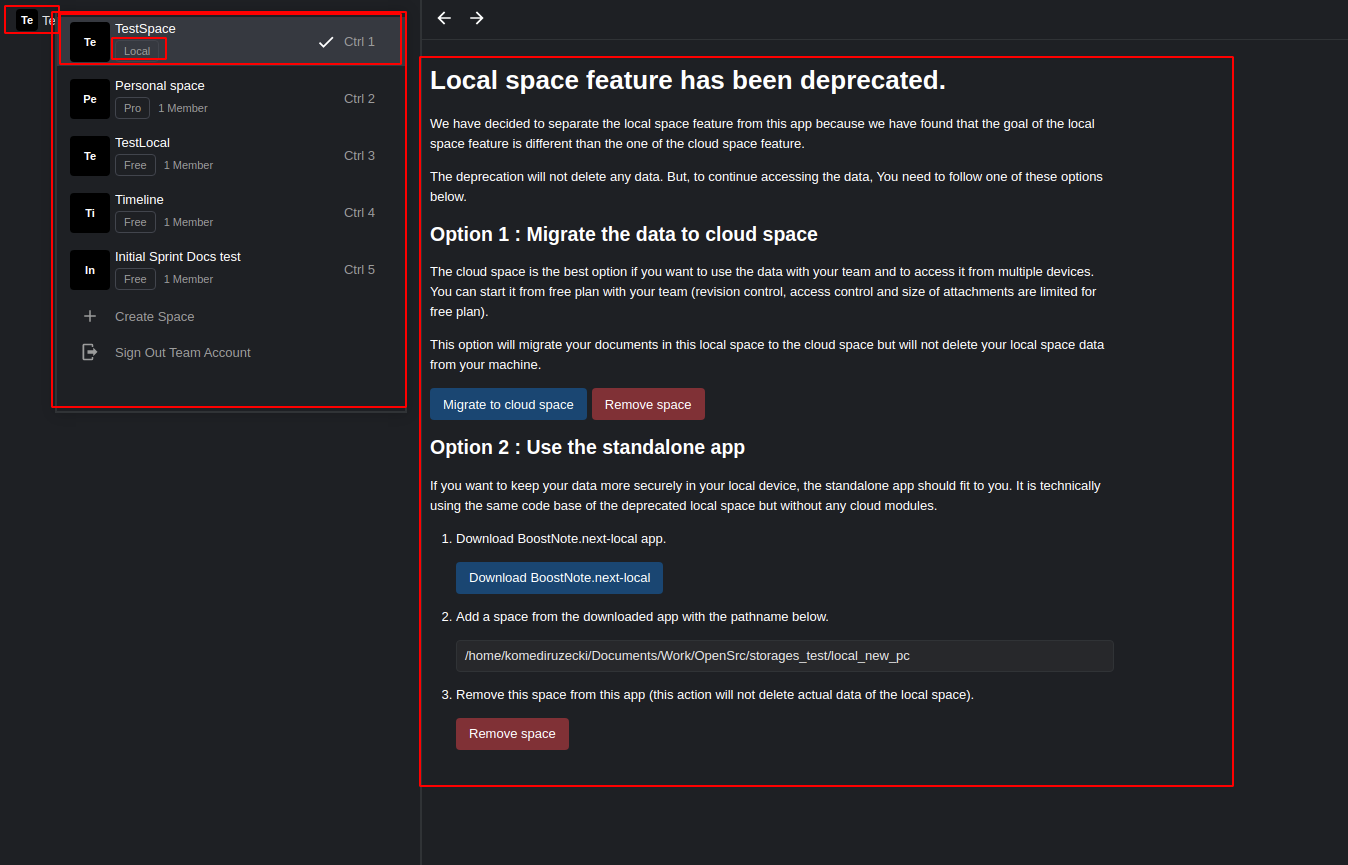1348x865 pixels.
Task: Click the Local badge on TestSpace
Action: click(138, 51)
